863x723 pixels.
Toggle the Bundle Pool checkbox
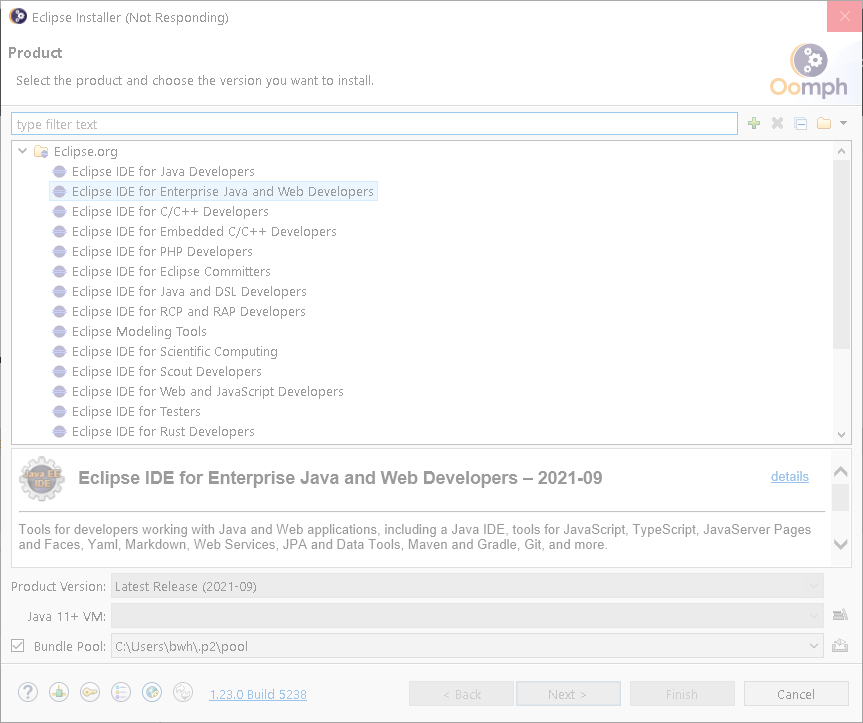click(x=18, y=645)
